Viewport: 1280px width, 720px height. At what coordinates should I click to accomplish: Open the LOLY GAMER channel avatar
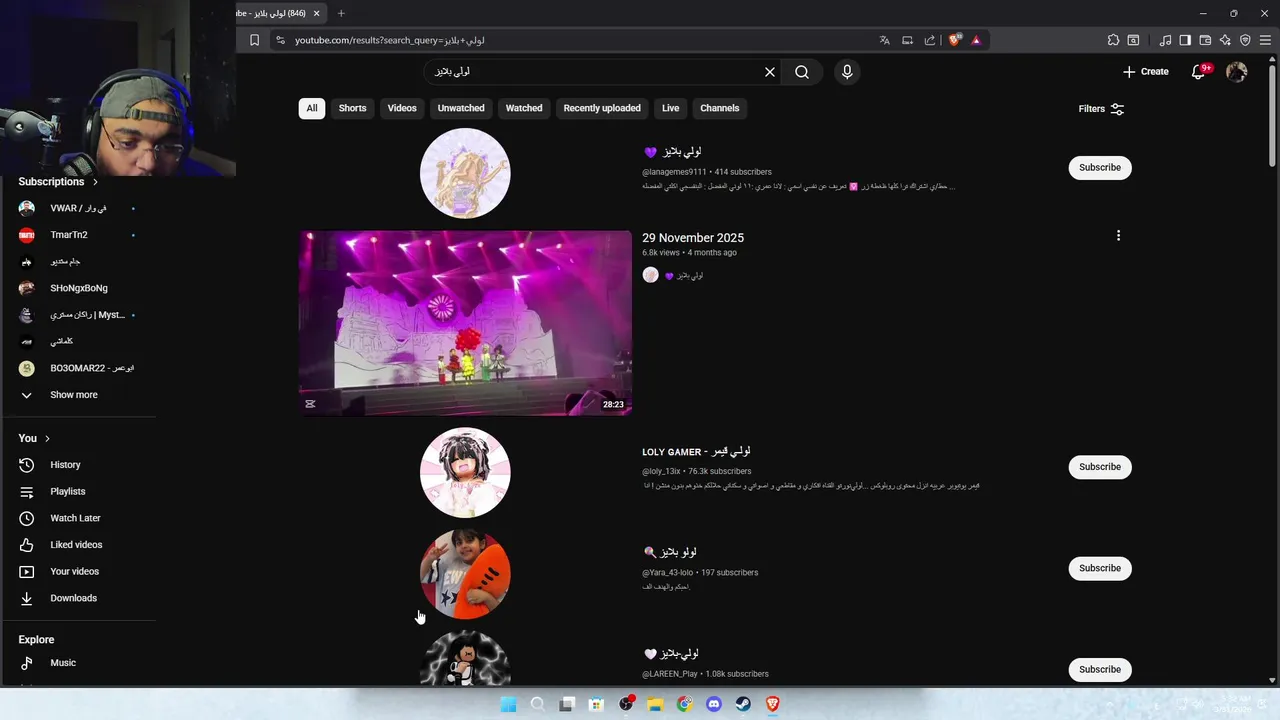tap(465, 473)
